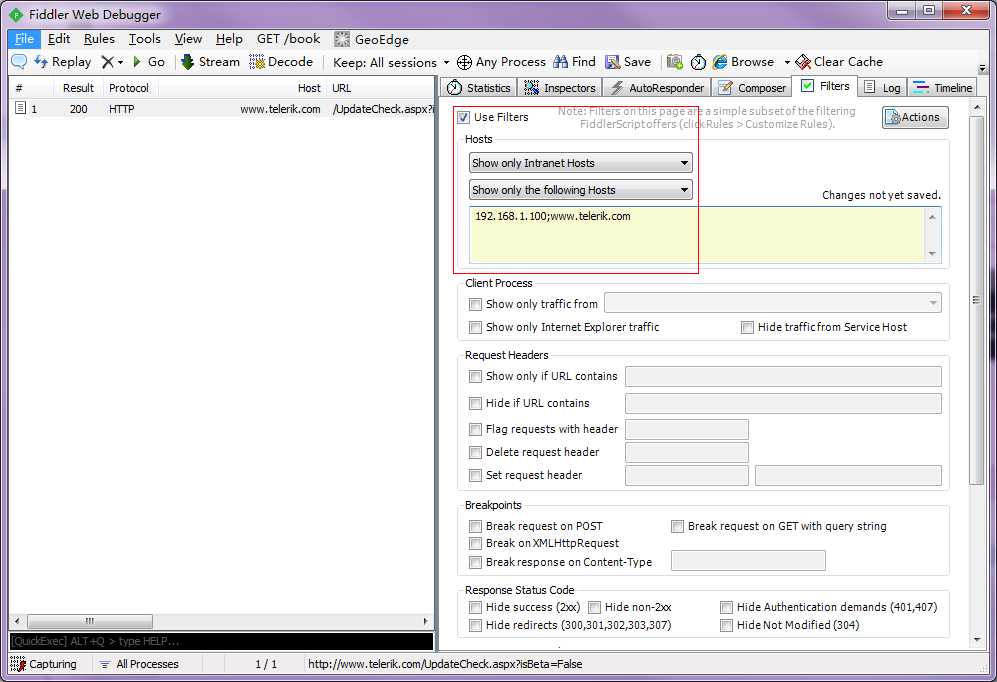Toggle Stream mode in toolbar
Image resolution: width=997 pixels, height=682 pixels.
[x=210, y=62]
